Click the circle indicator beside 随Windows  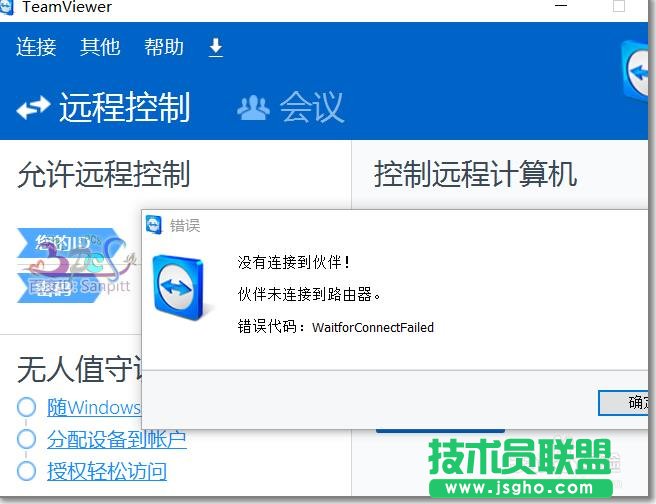point(26,407)
